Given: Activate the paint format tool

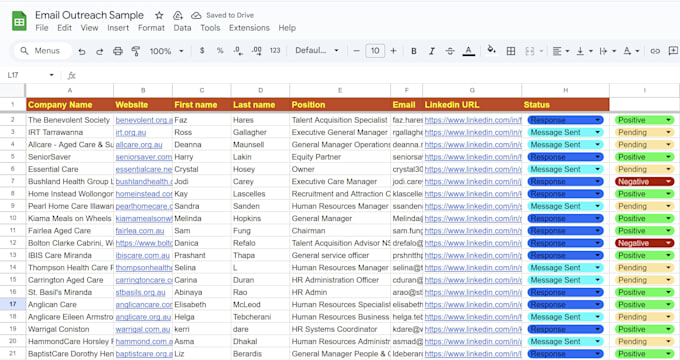Looking at the screenshot, I should pos(136,51).
